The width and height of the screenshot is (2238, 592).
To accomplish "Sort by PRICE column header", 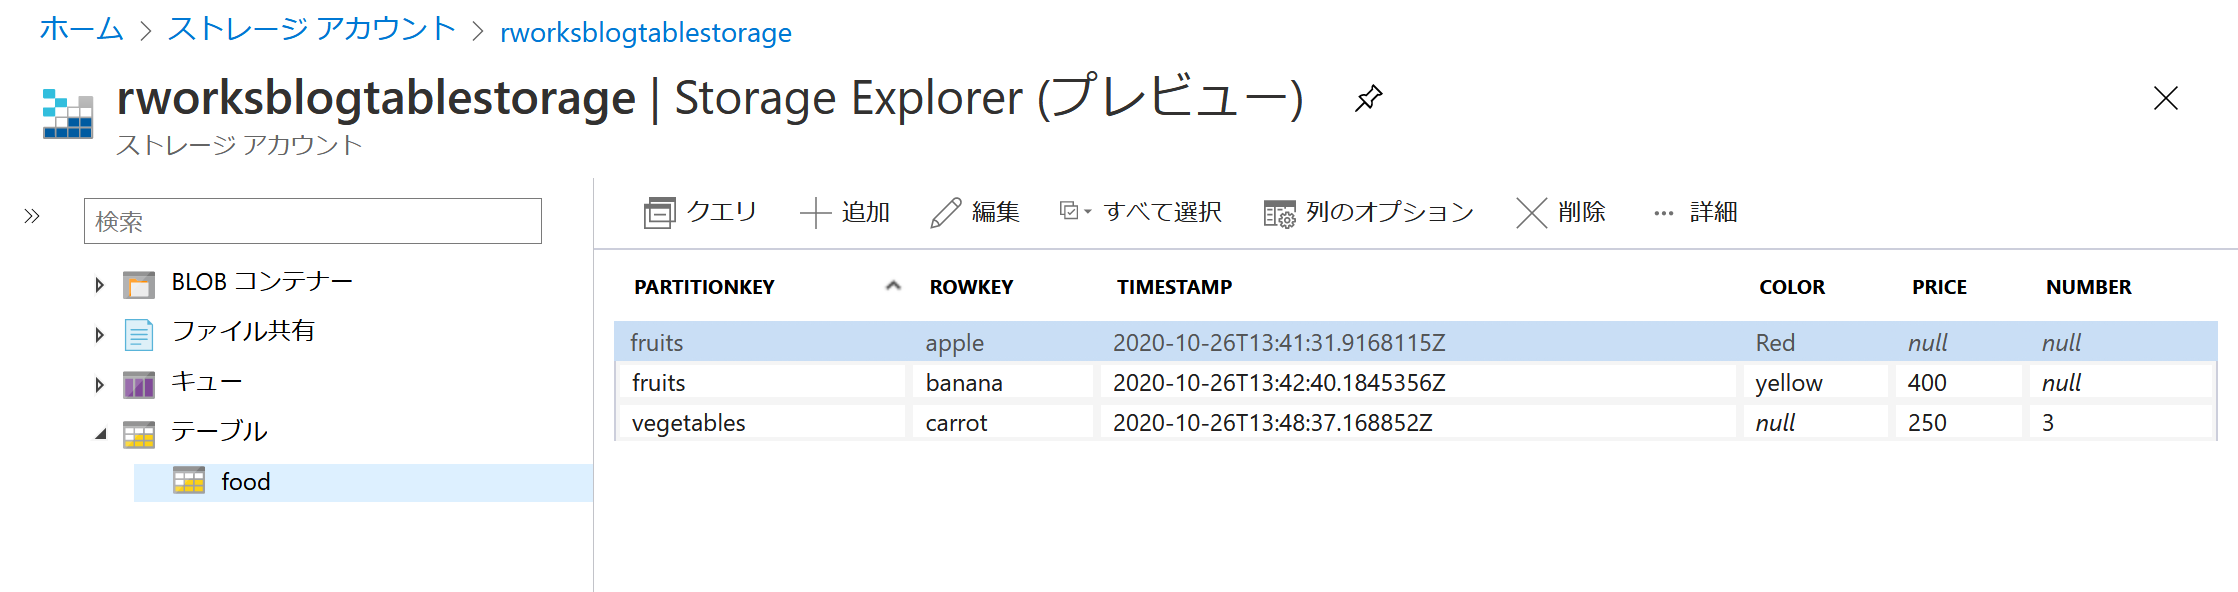I will point(1939,287).
